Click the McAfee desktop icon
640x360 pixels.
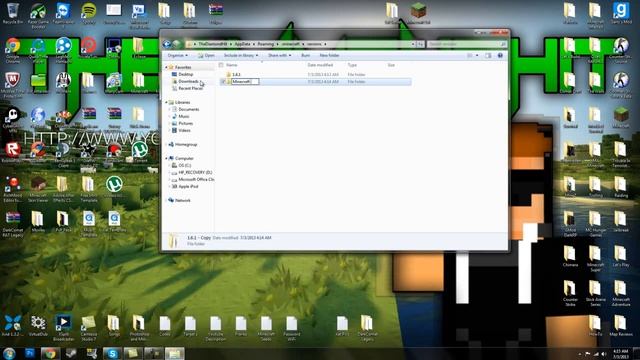pos(13,84)
